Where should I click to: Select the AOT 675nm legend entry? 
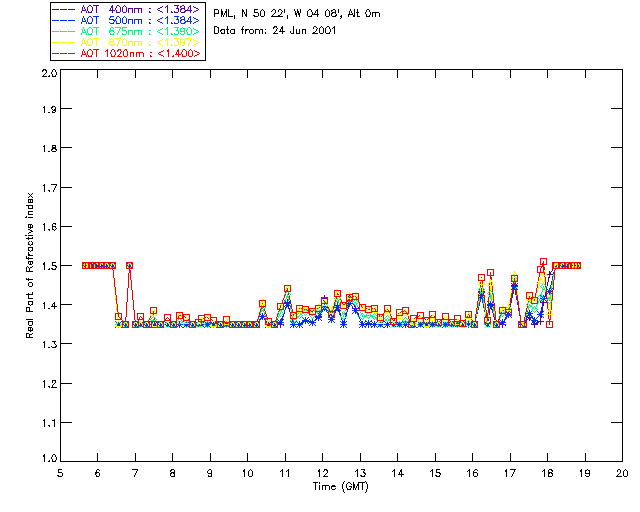tap(127, 31)
